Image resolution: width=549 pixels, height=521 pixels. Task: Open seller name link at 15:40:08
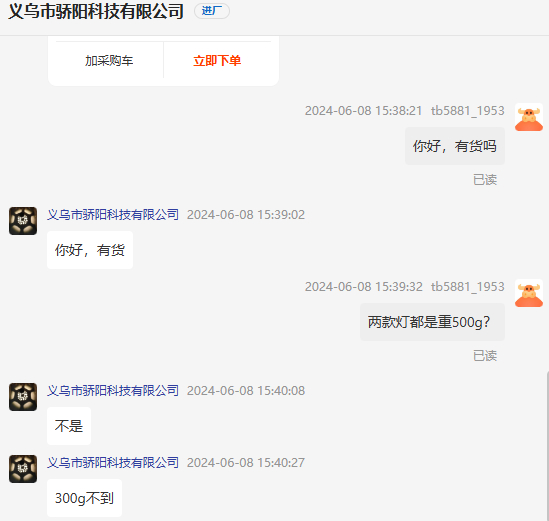click(x=113, y=391)
